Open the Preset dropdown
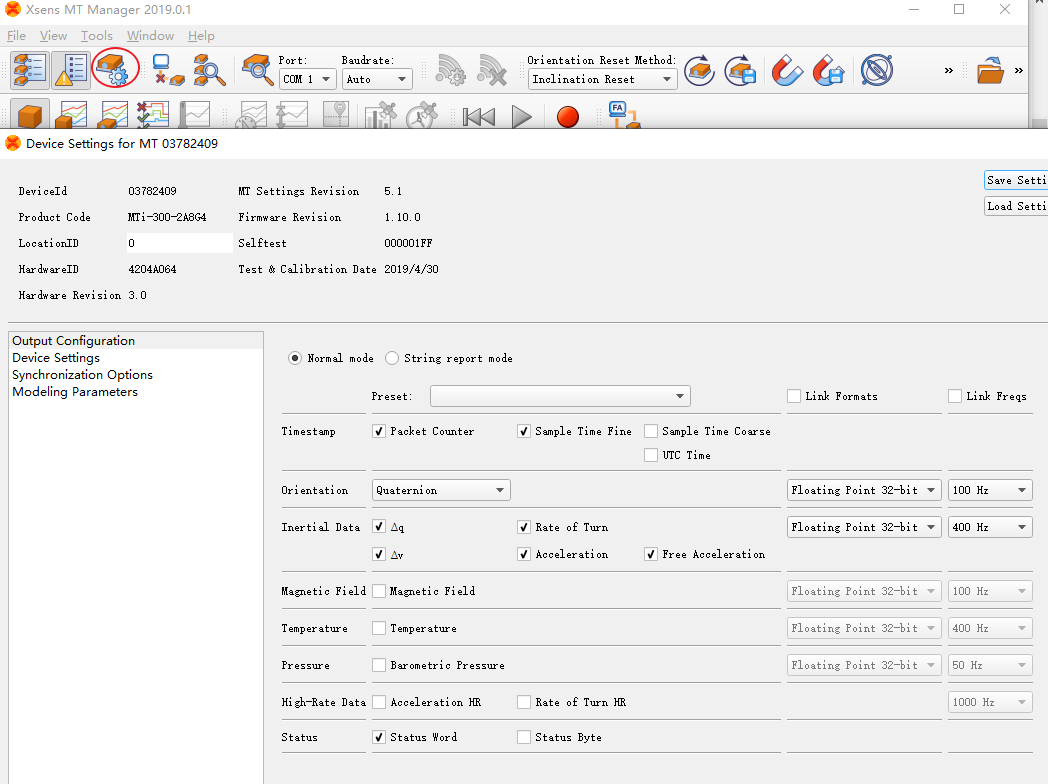1048x784 pixels. click(x=560, y=396)
